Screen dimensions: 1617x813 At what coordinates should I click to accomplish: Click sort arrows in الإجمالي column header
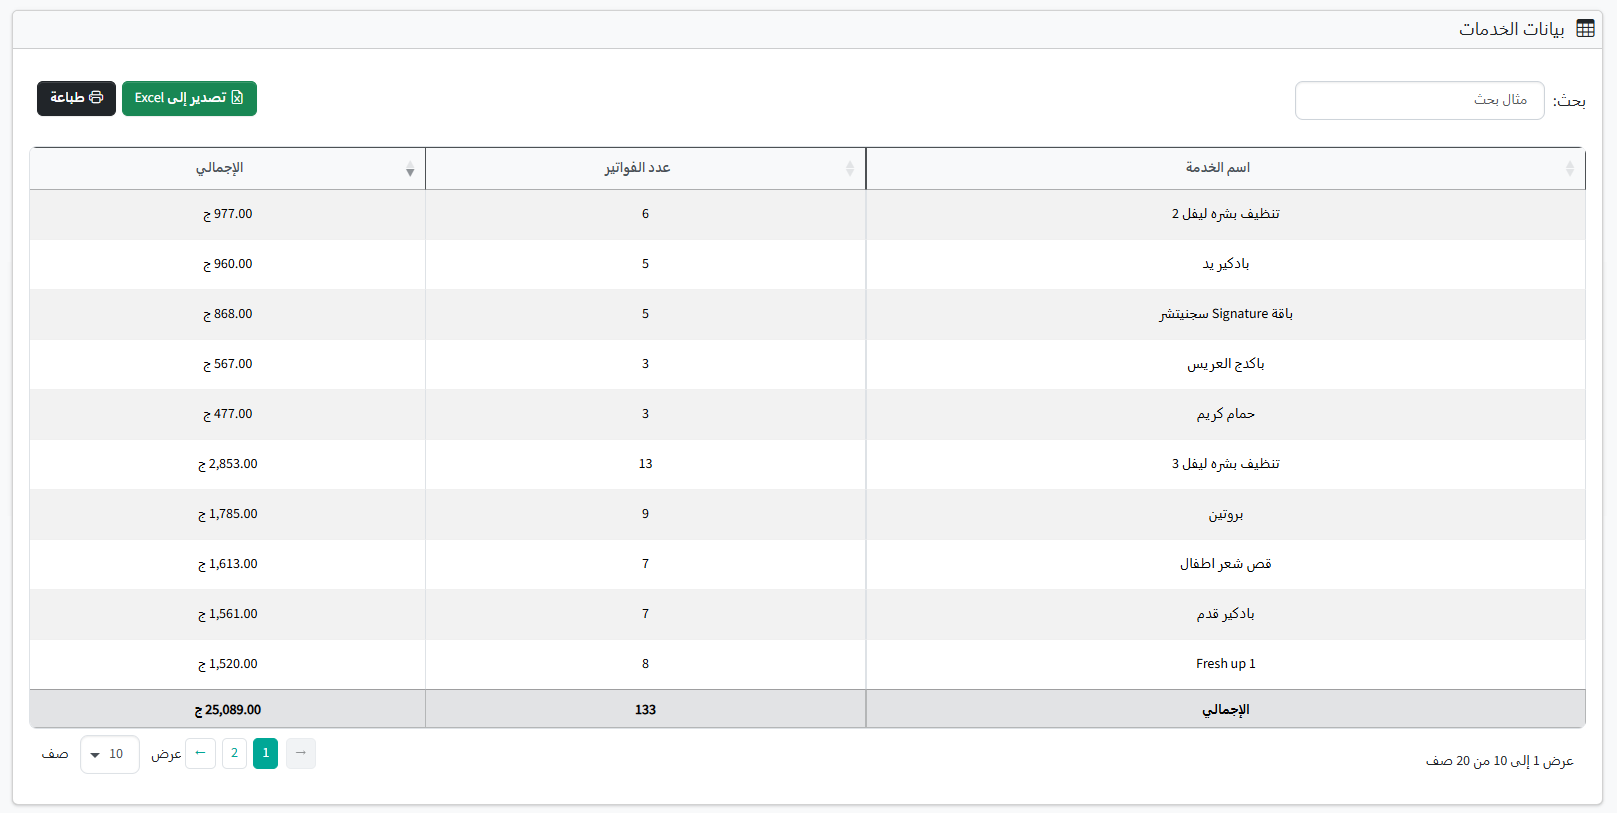[410, 169]
